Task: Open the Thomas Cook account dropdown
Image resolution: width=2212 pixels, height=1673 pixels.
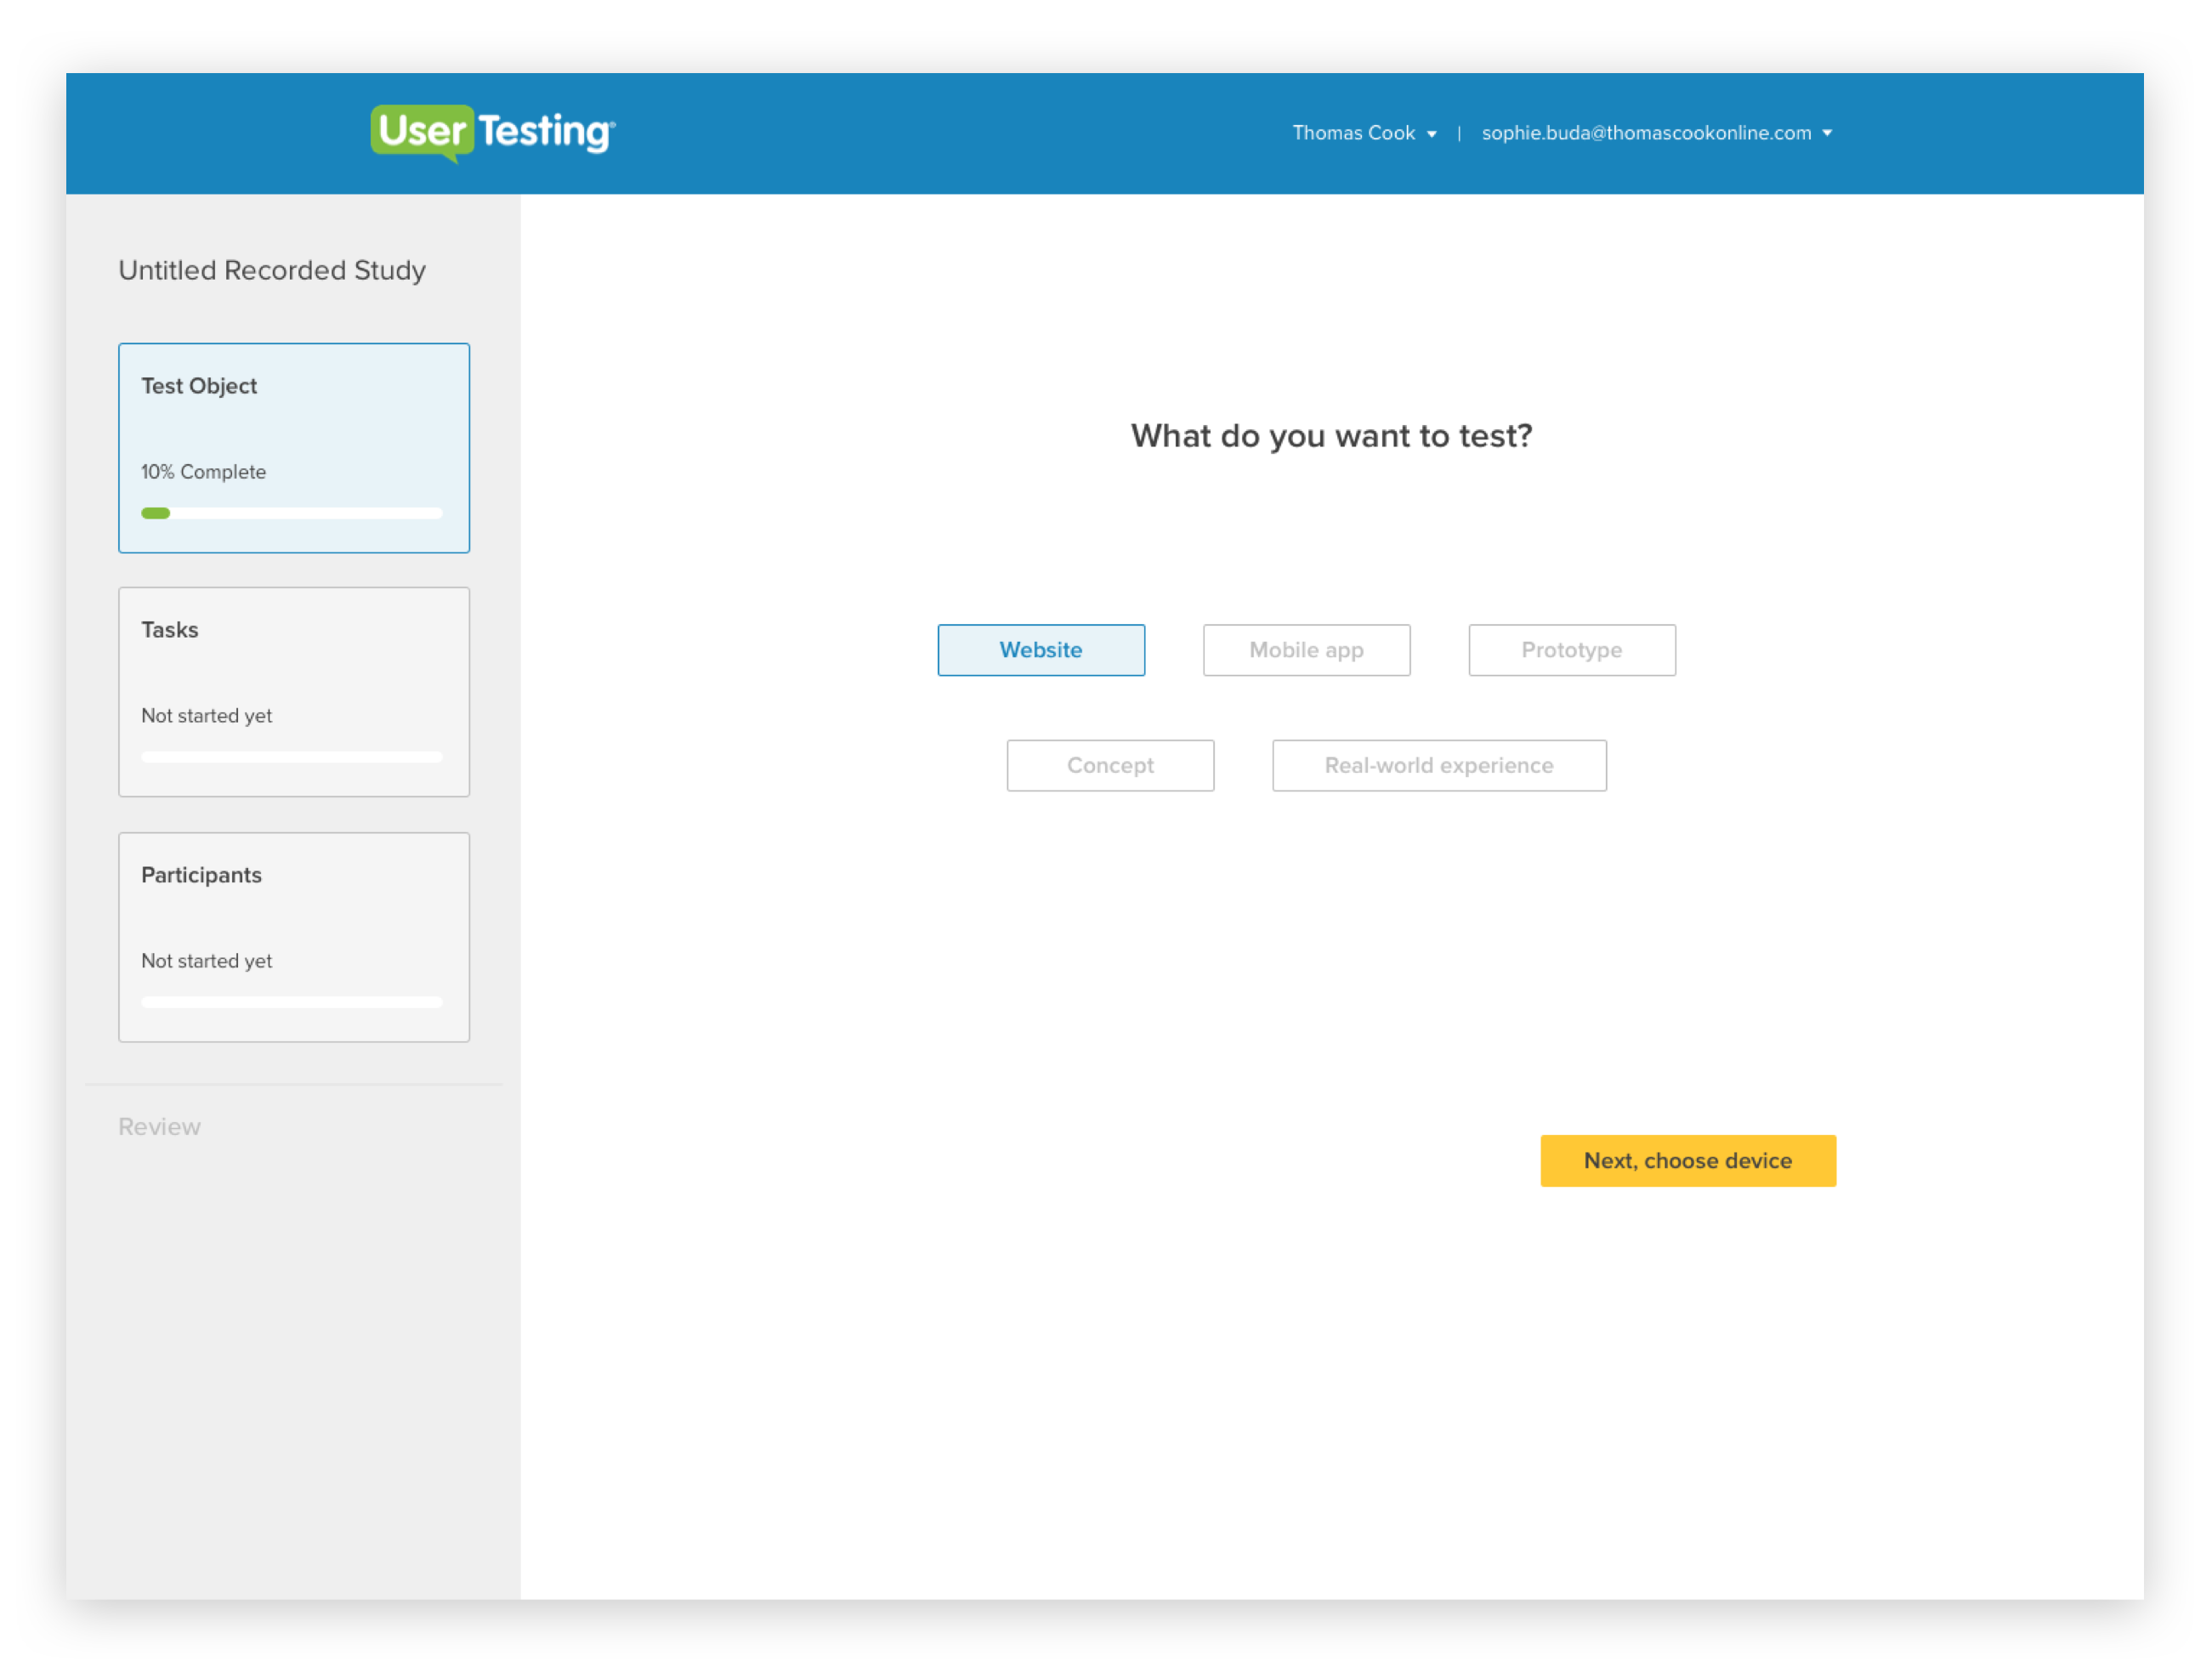Action: click(1365, 133)
